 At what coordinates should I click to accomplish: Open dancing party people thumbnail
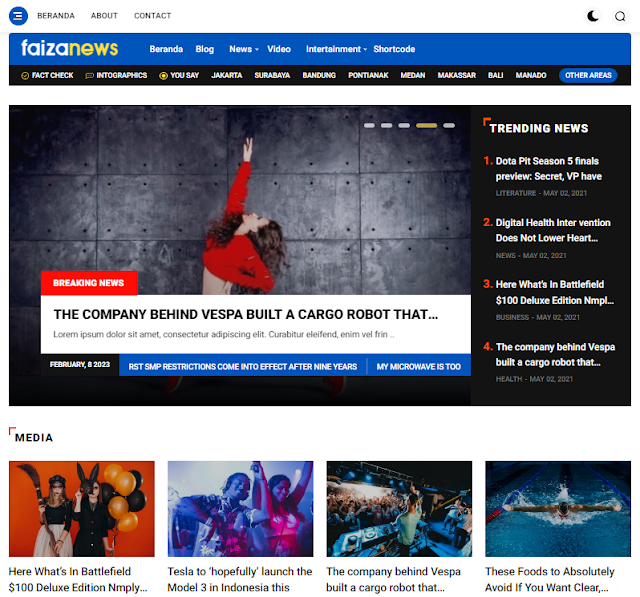click(240, 508)
